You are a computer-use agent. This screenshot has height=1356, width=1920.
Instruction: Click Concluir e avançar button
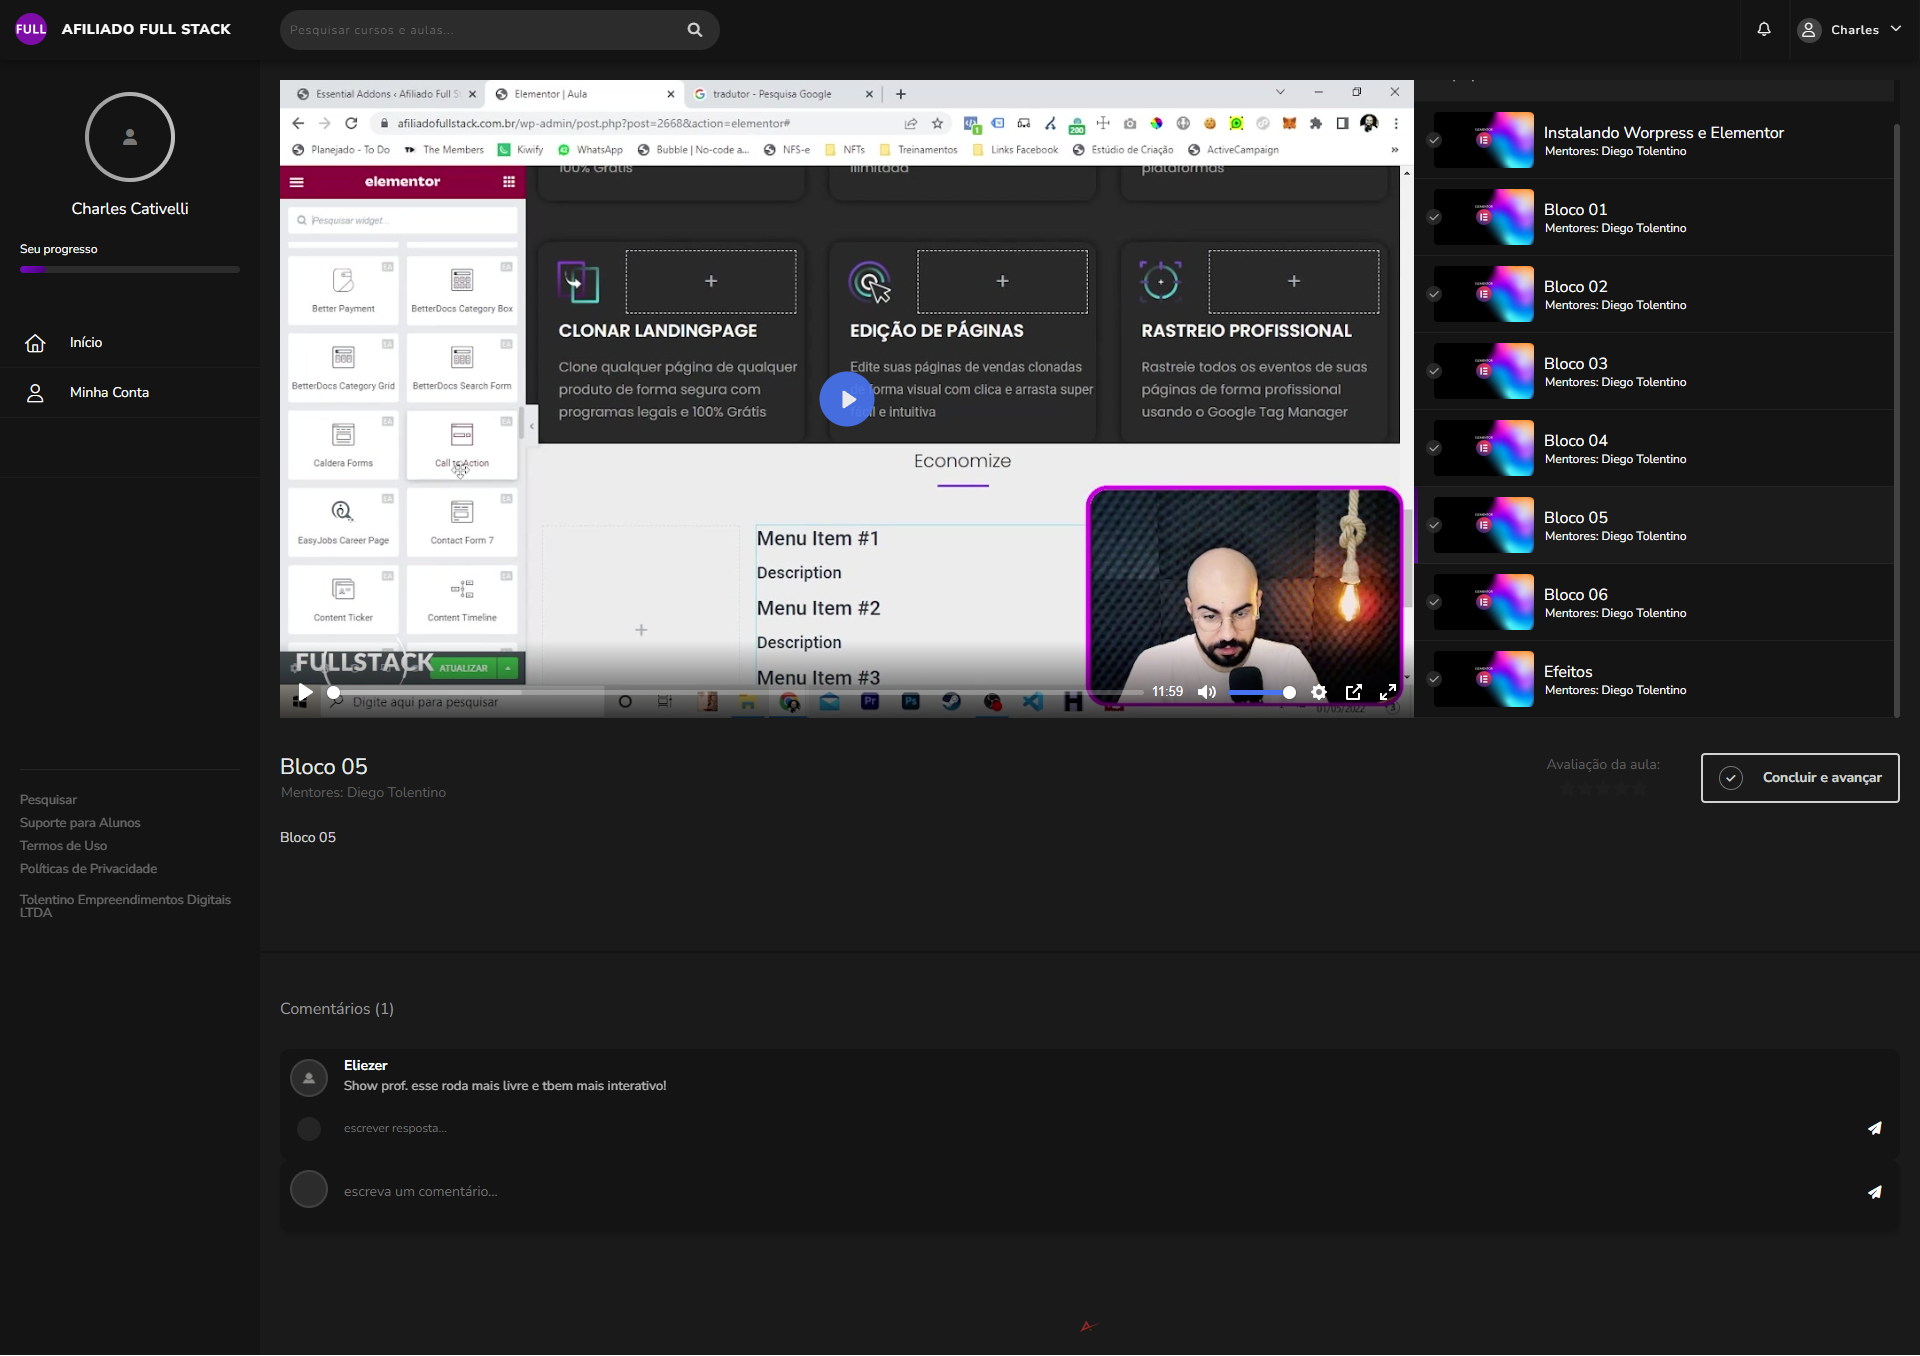(1799, 778)
